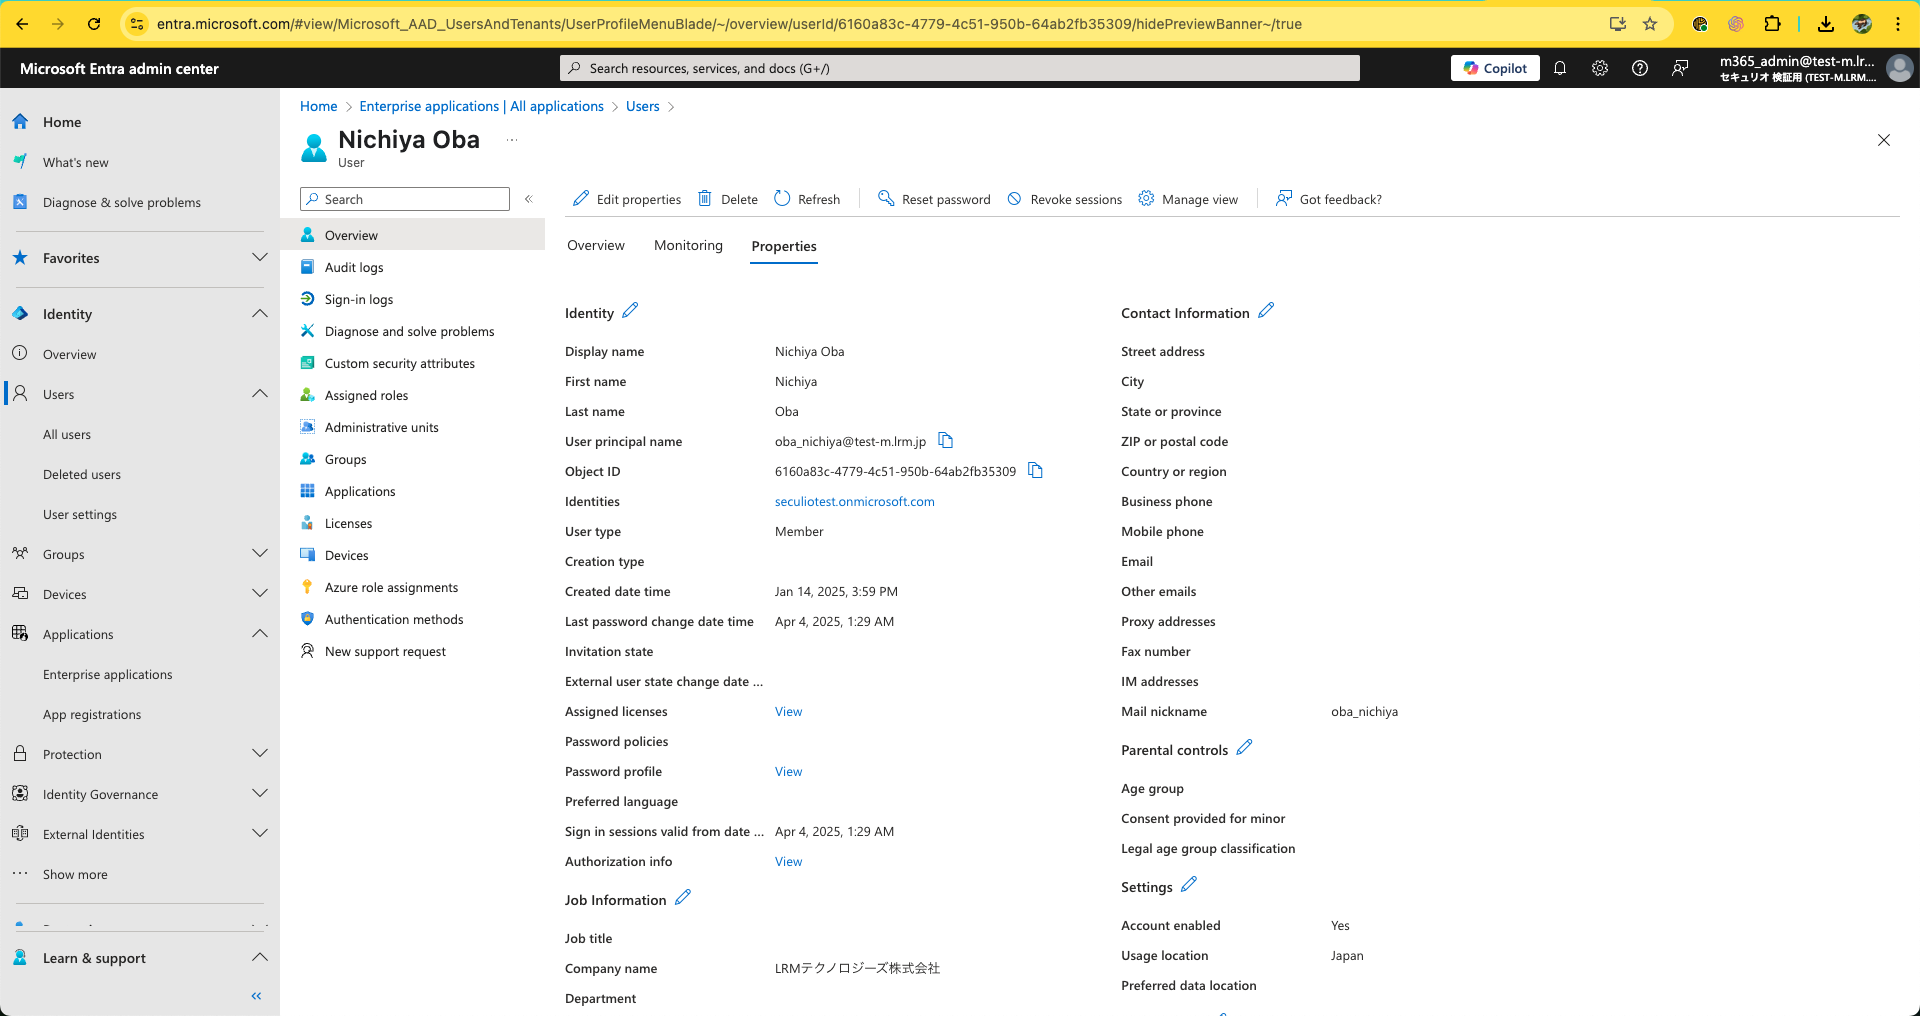Edit Parental controls pencil icon
Viewport: 1920px width, 1016px height.
click(1244, 748)
